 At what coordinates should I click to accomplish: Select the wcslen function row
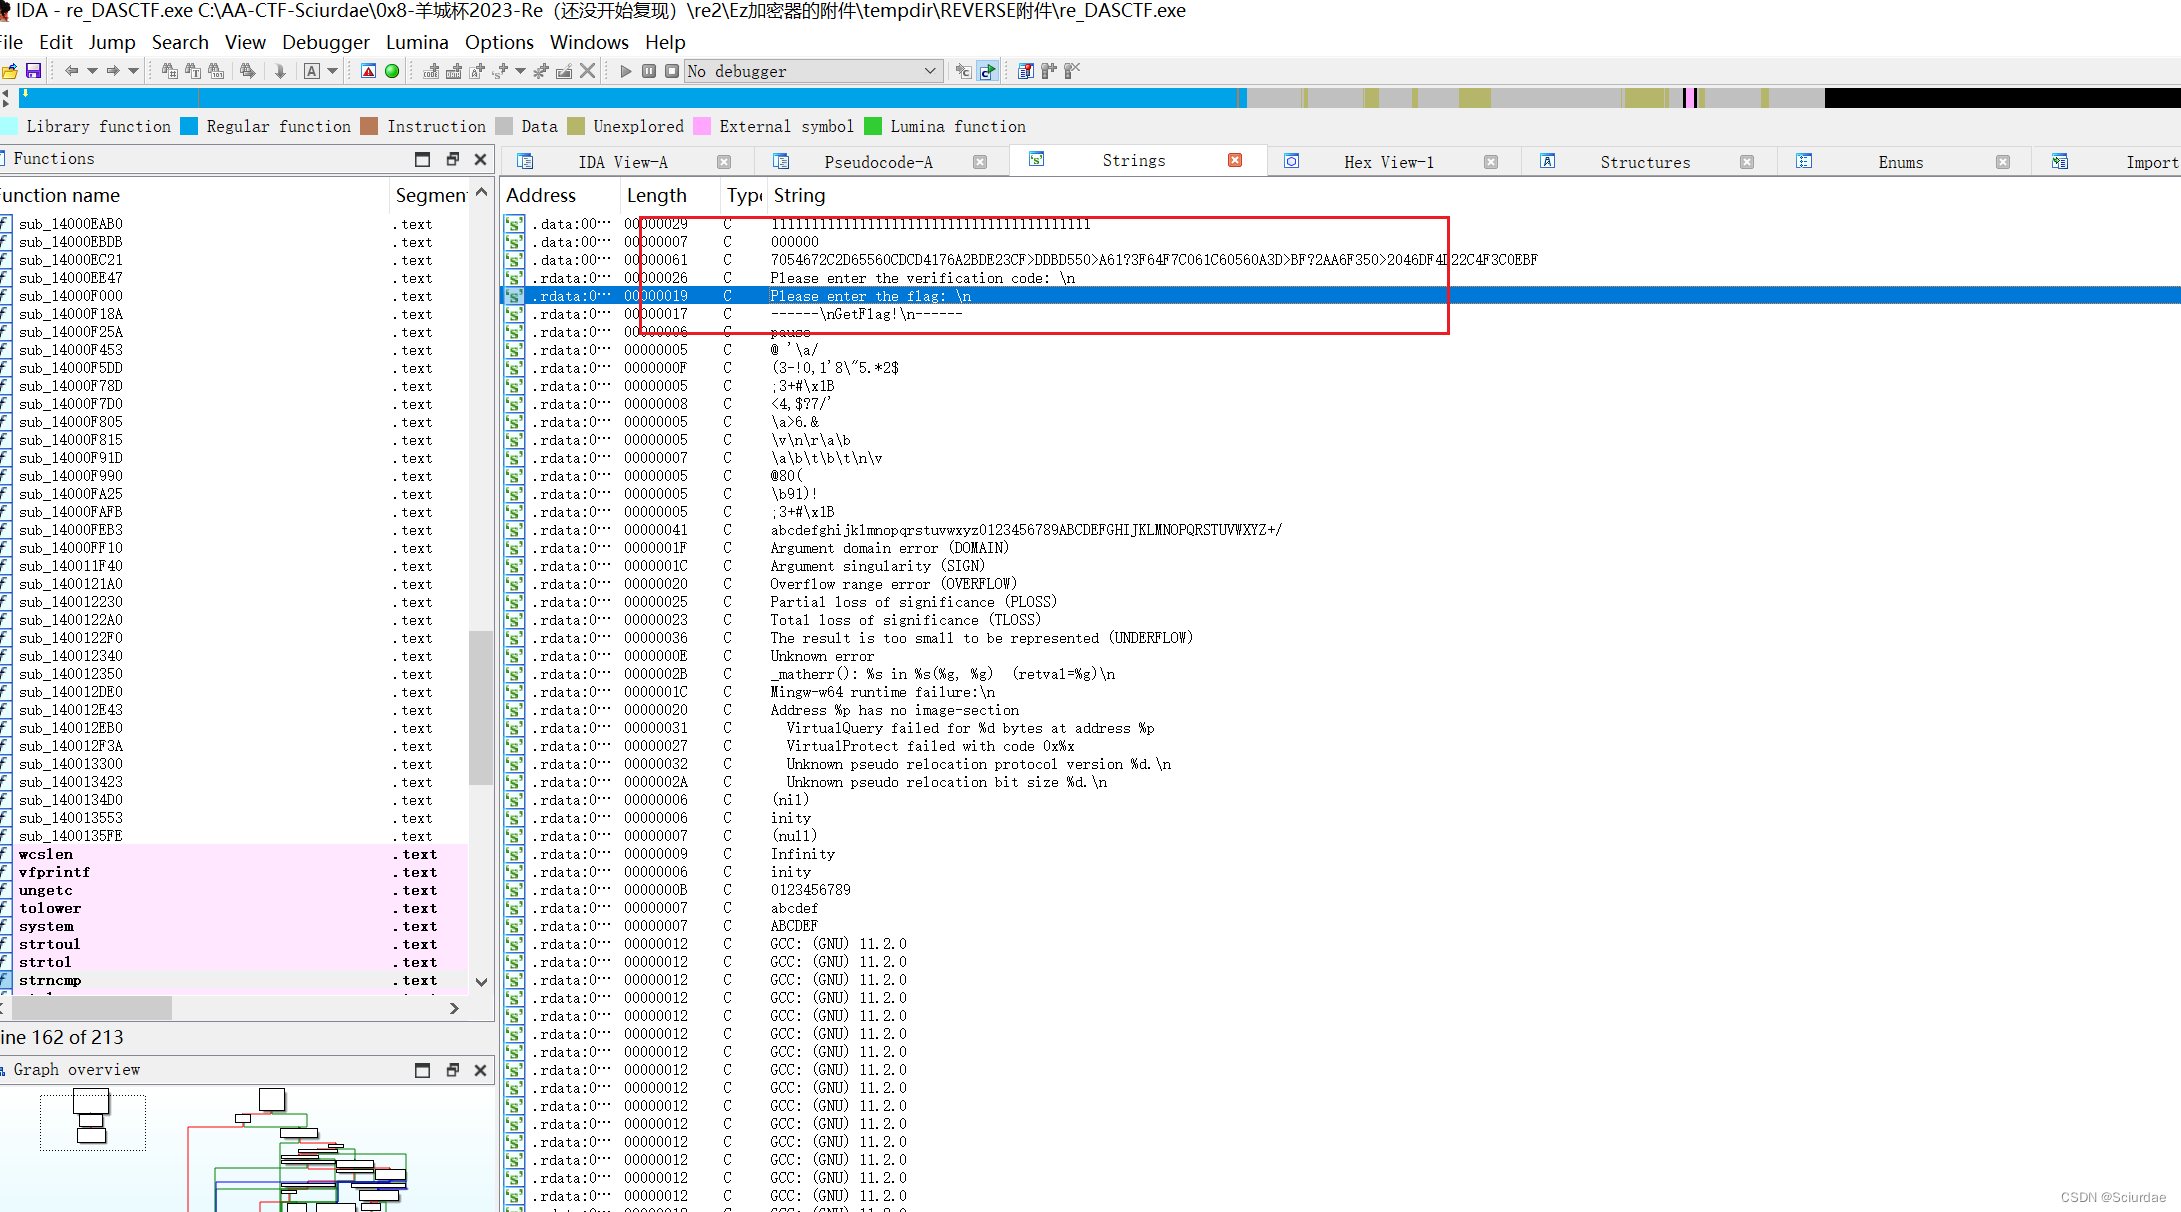coord(234,854)
